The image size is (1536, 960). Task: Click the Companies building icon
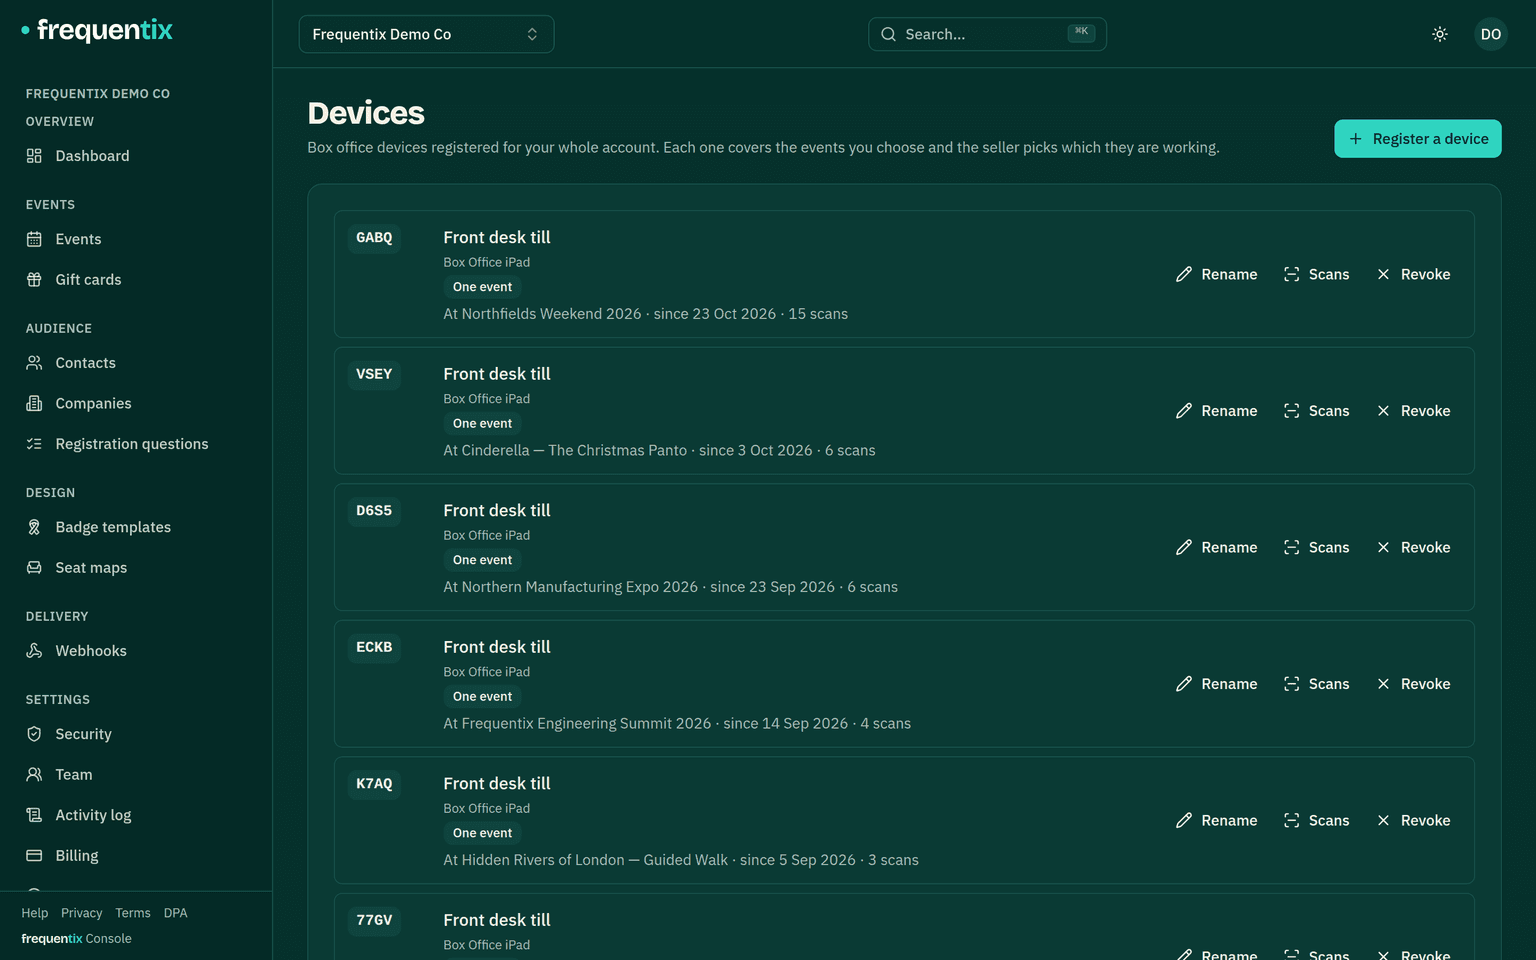click(x=34, y=403)
